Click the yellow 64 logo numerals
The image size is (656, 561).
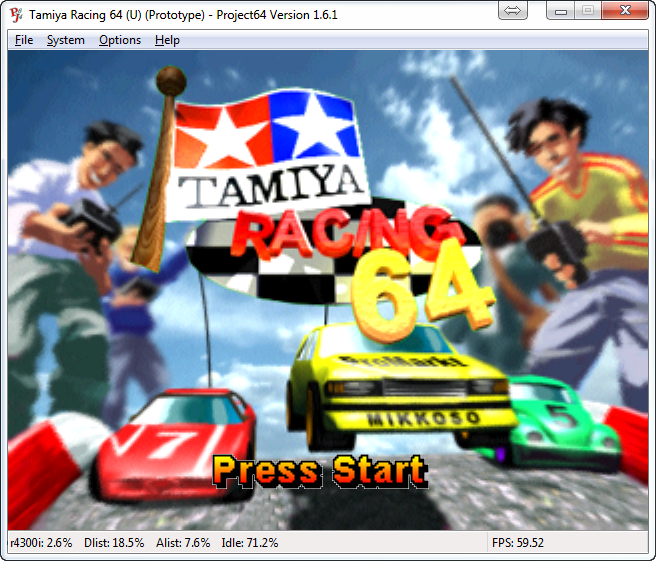[423, 293]
